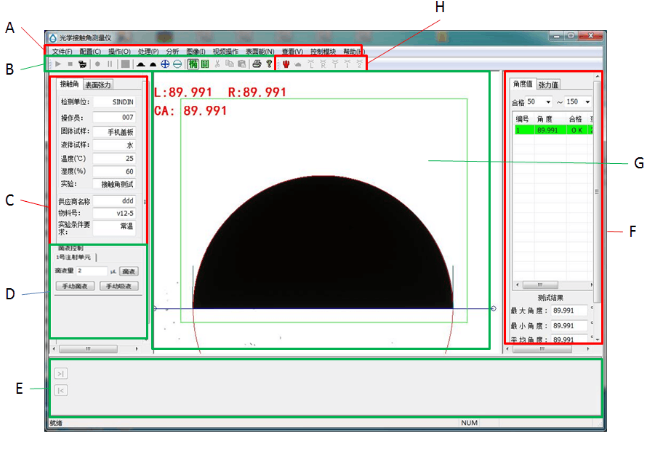Click the 滴液量 volume field containing 2
656x452 pixels.
coord(92,271)
